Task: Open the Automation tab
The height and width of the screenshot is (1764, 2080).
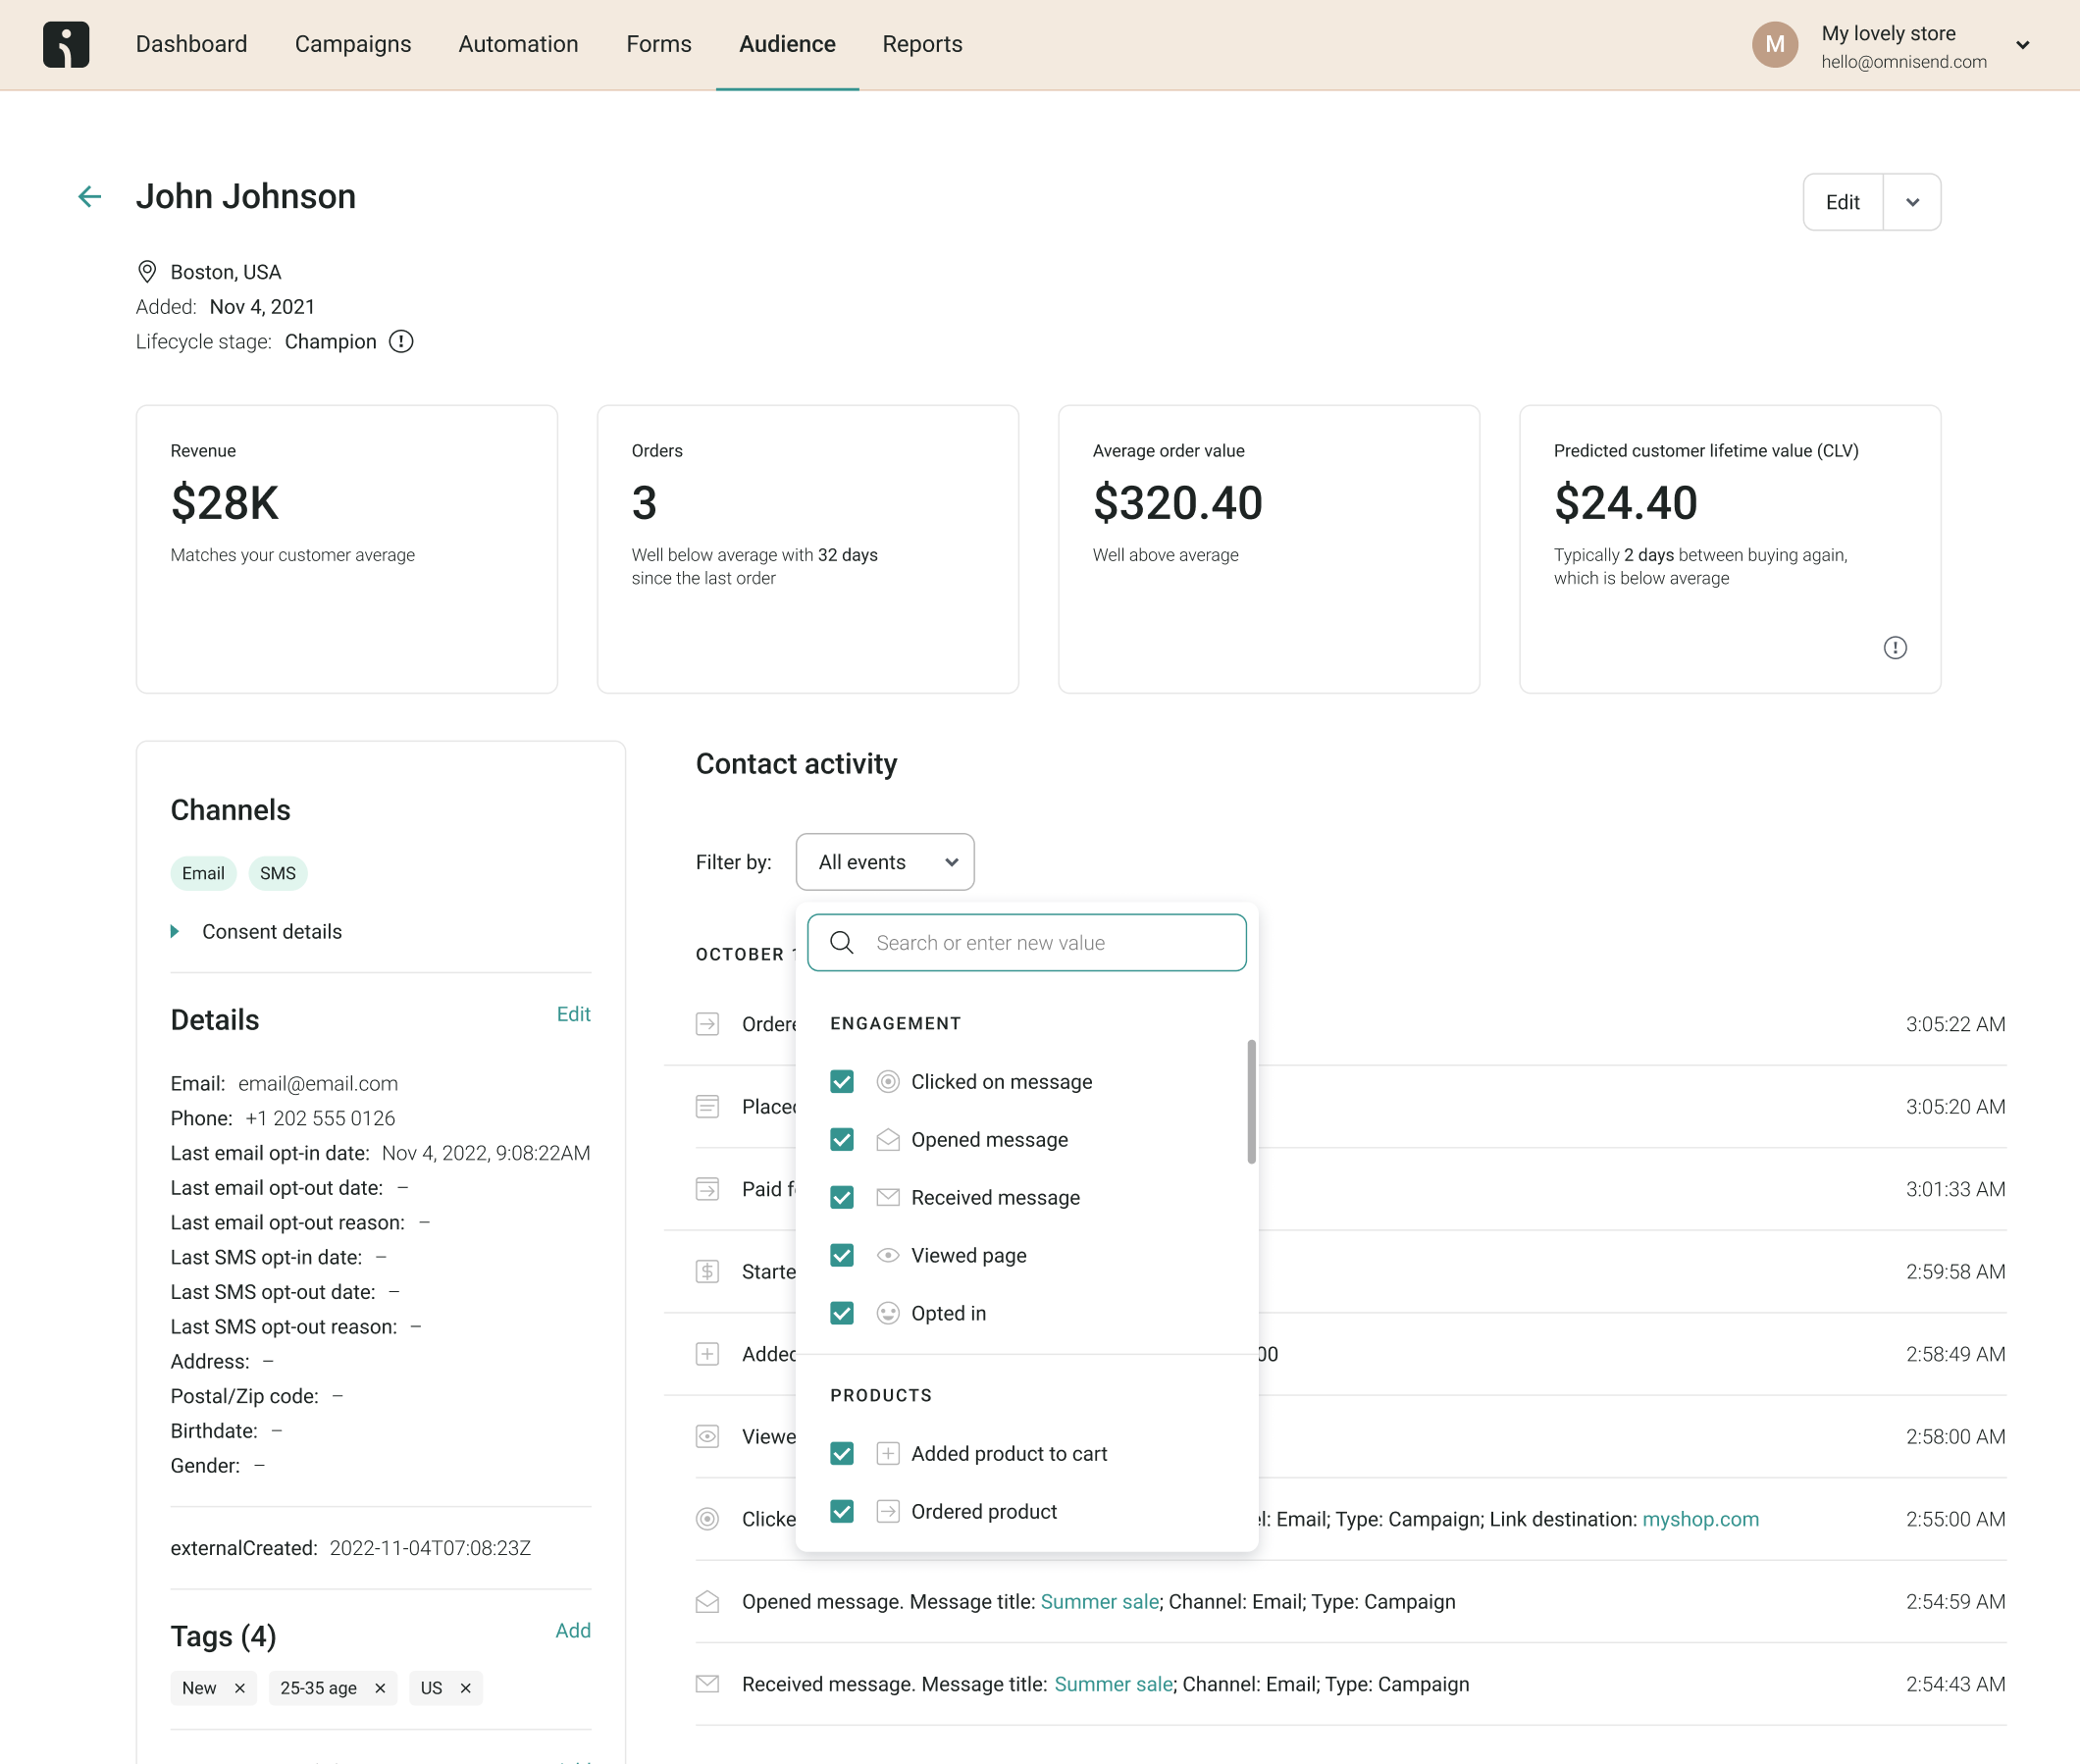Action: (518, 44)
